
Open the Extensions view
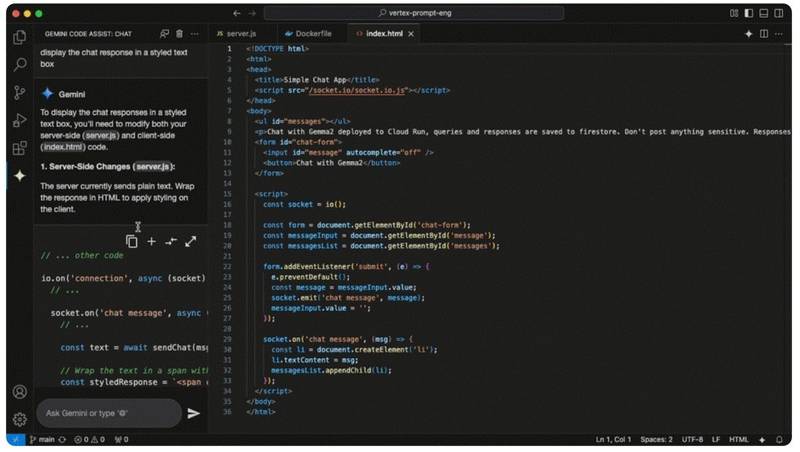(19, 148)
